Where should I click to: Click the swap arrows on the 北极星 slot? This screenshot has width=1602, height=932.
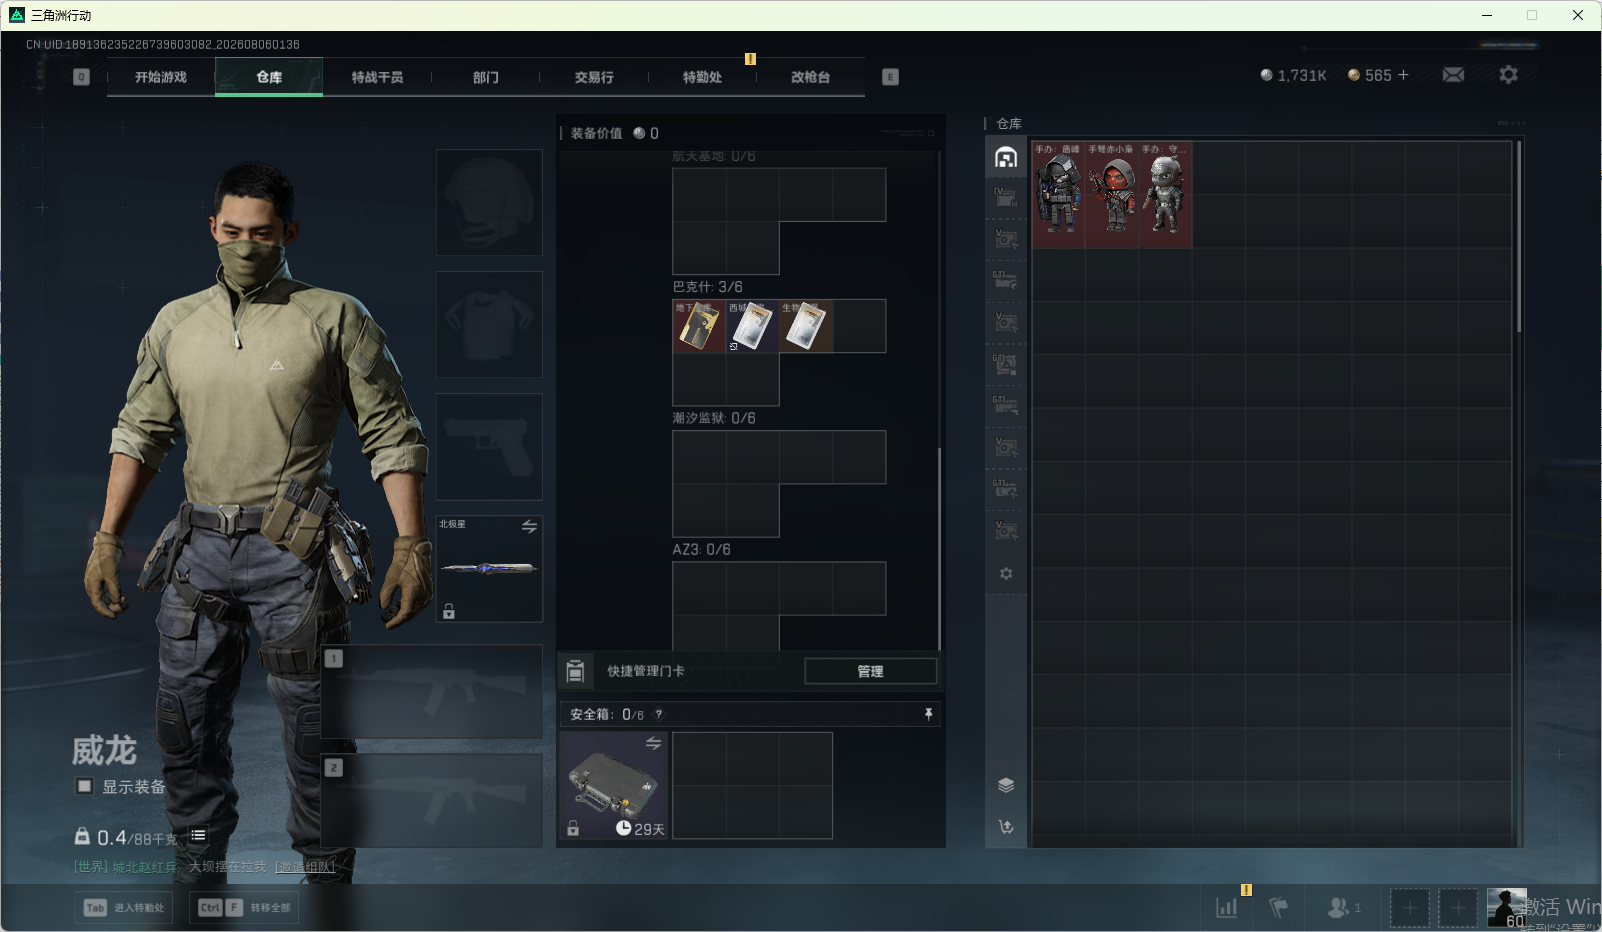click(x=529, y=526)
